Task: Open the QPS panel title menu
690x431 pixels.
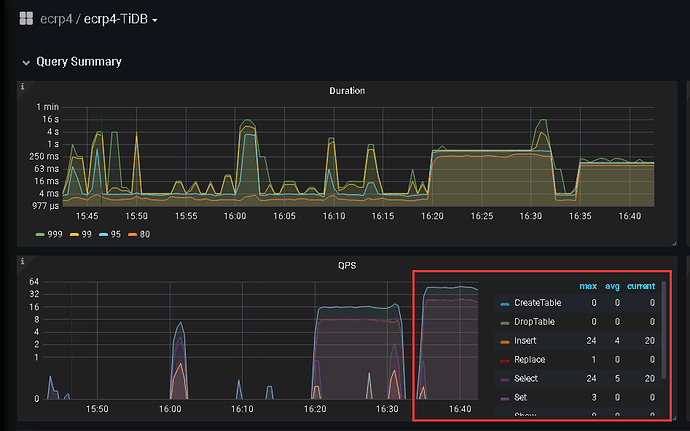Action: click(347, 266)
